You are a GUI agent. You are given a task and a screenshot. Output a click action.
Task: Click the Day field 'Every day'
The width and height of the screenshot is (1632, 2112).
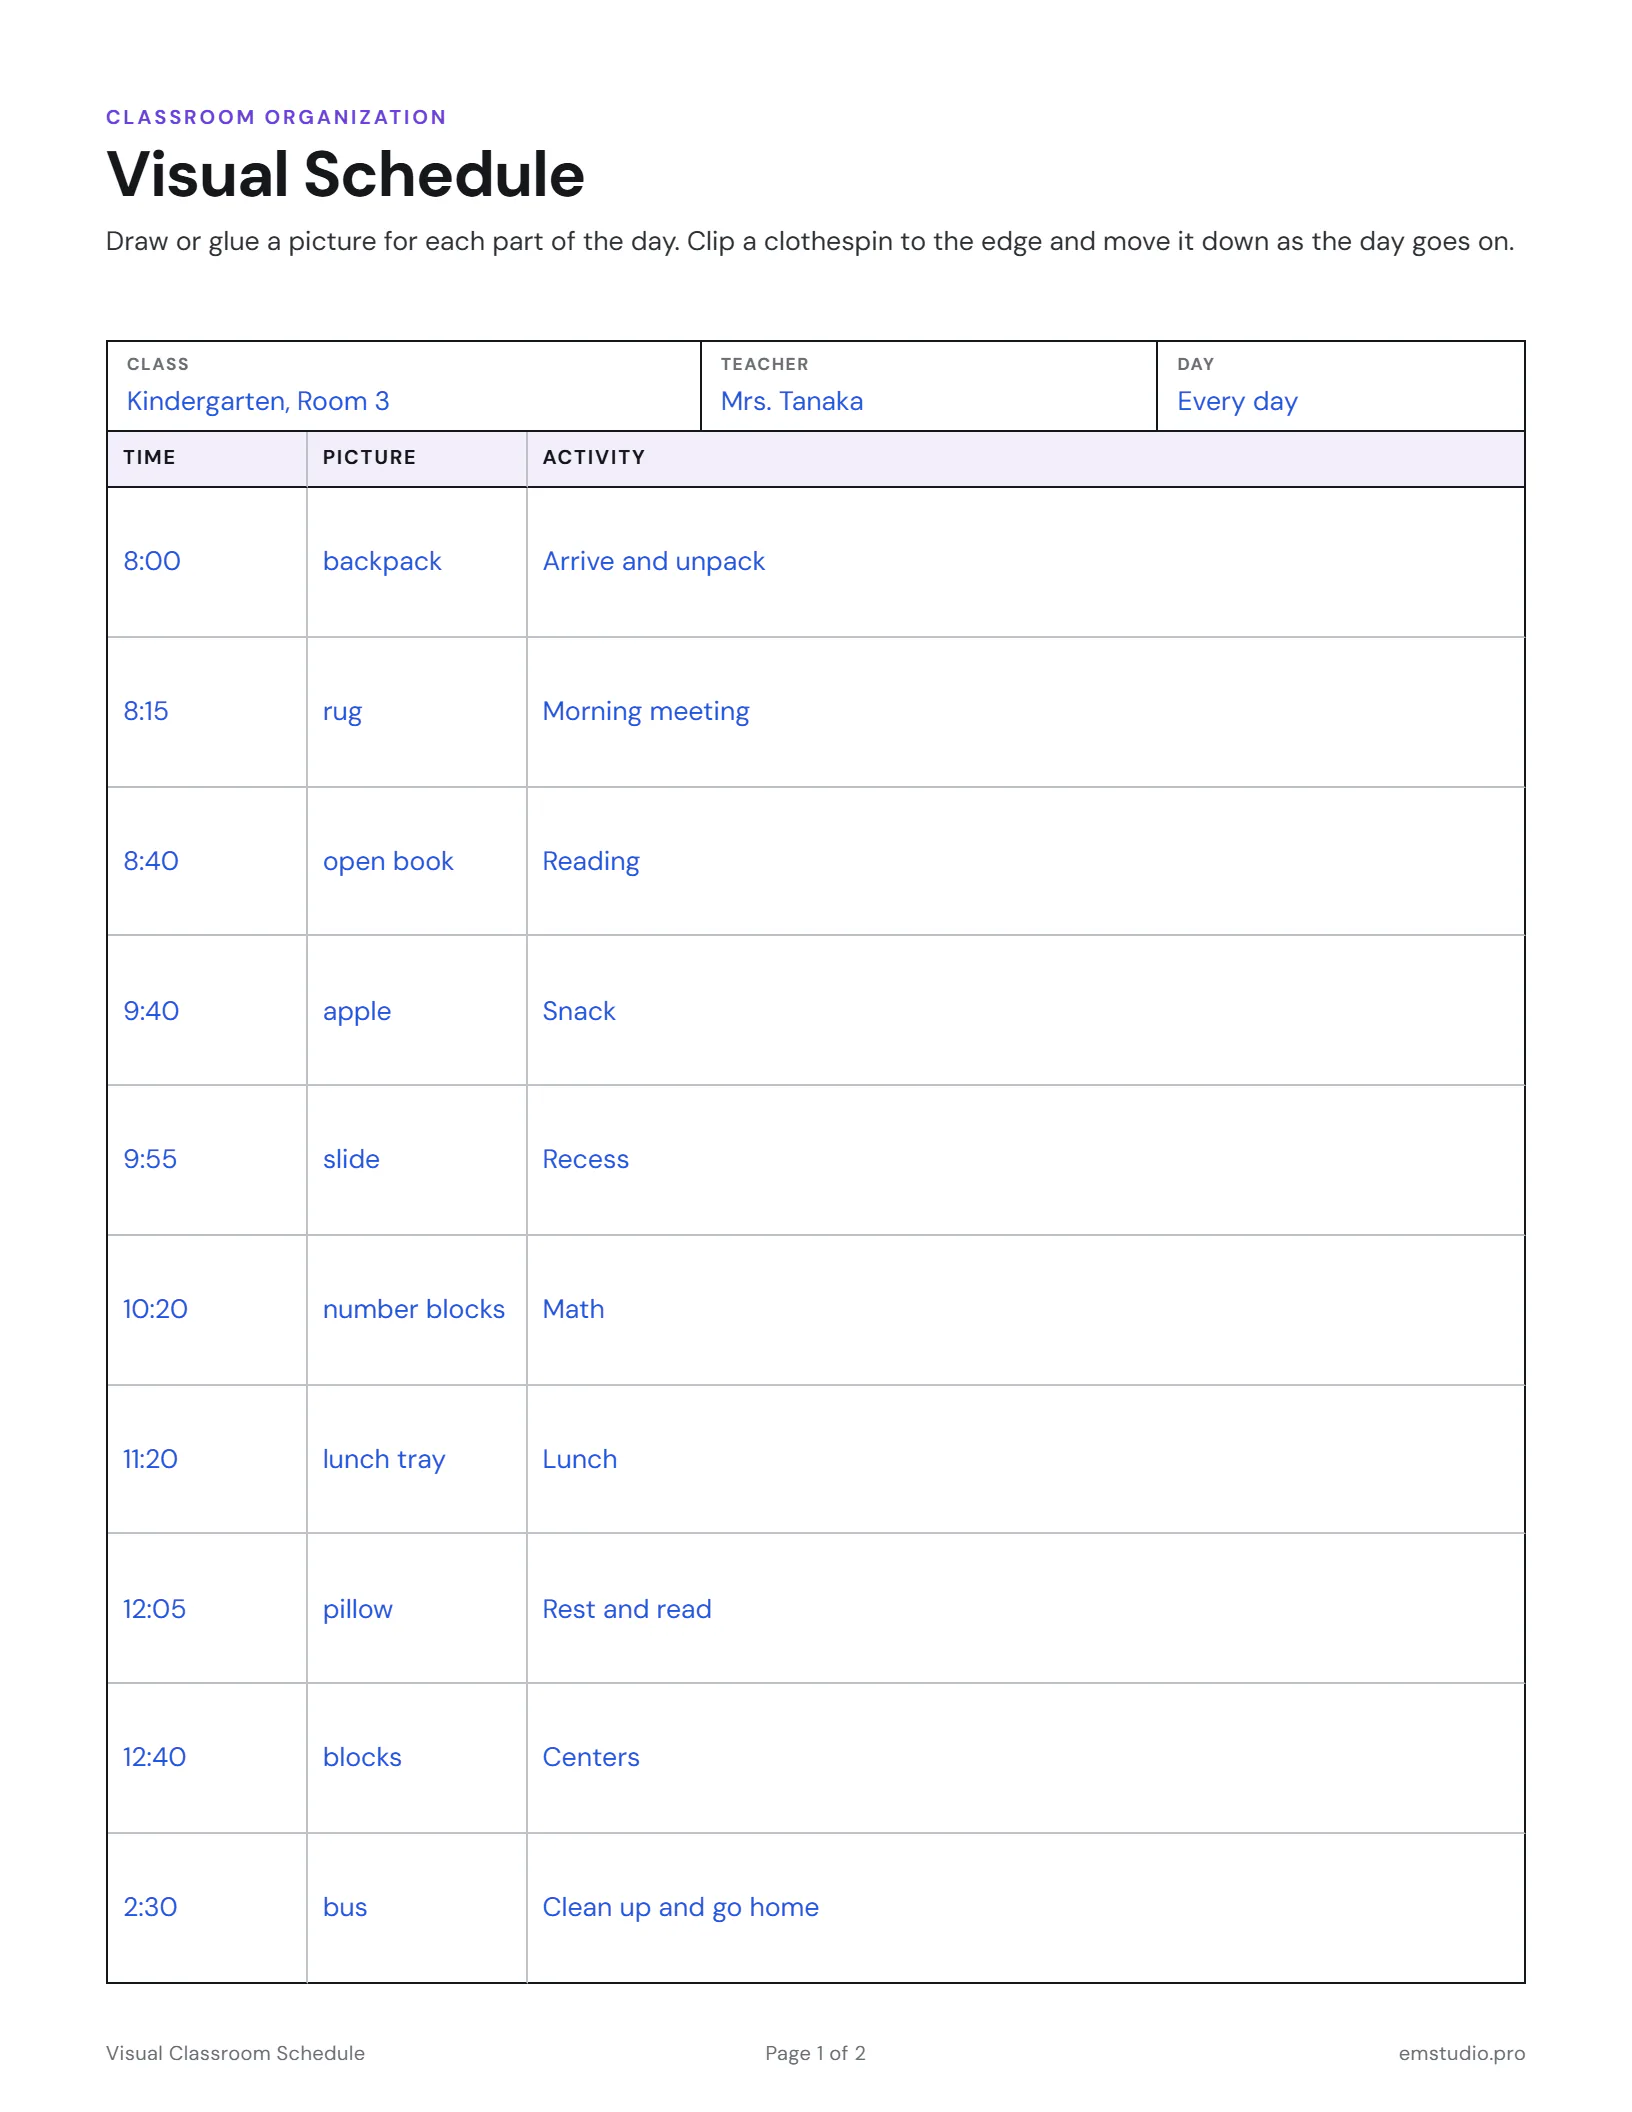tap(1340, 386)
